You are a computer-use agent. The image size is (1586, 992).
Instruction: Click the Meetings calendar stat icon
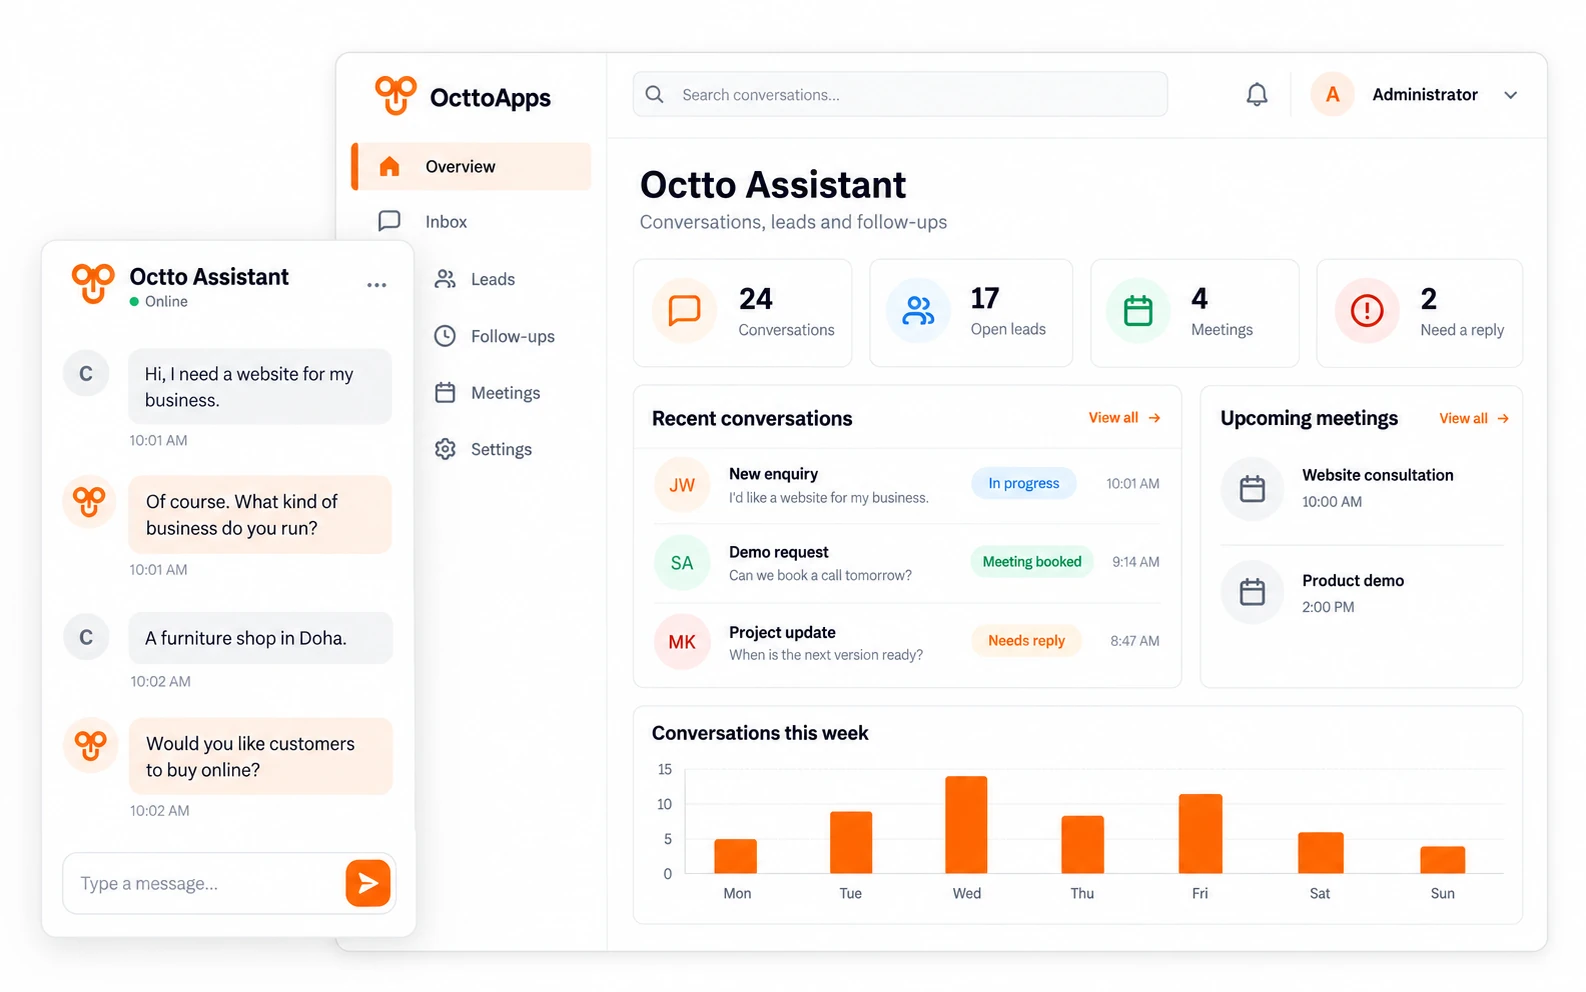(1138, 311)
